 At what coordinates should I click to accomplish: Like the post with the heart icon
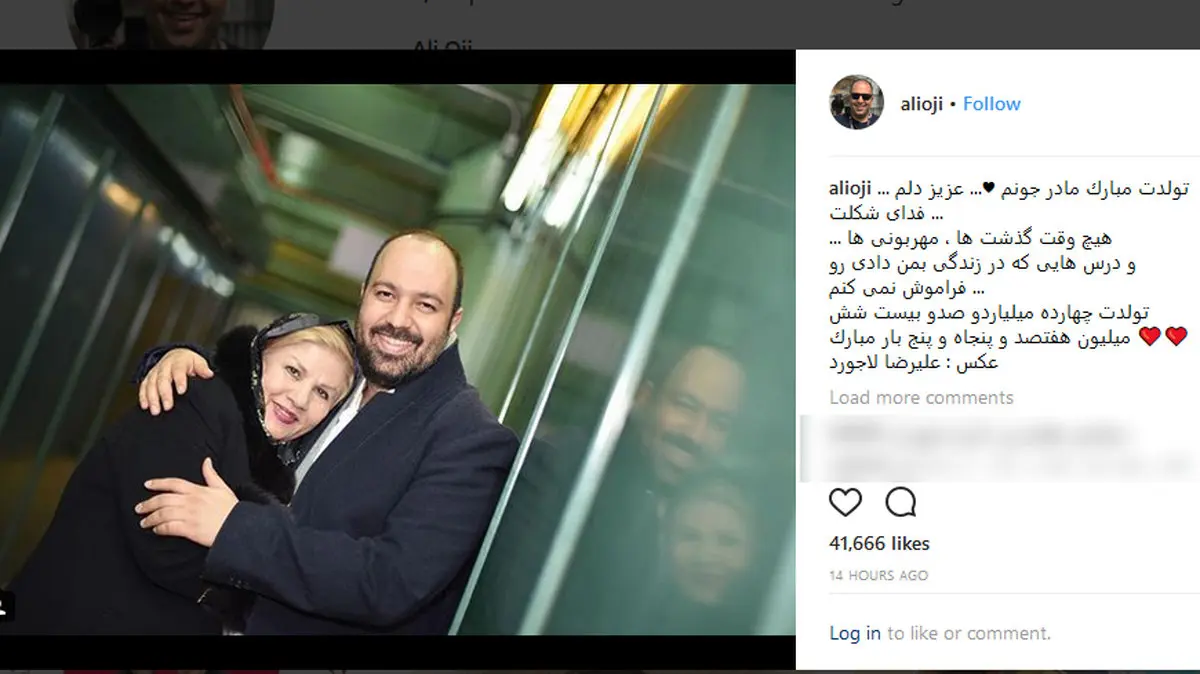[x=845, y=502]
